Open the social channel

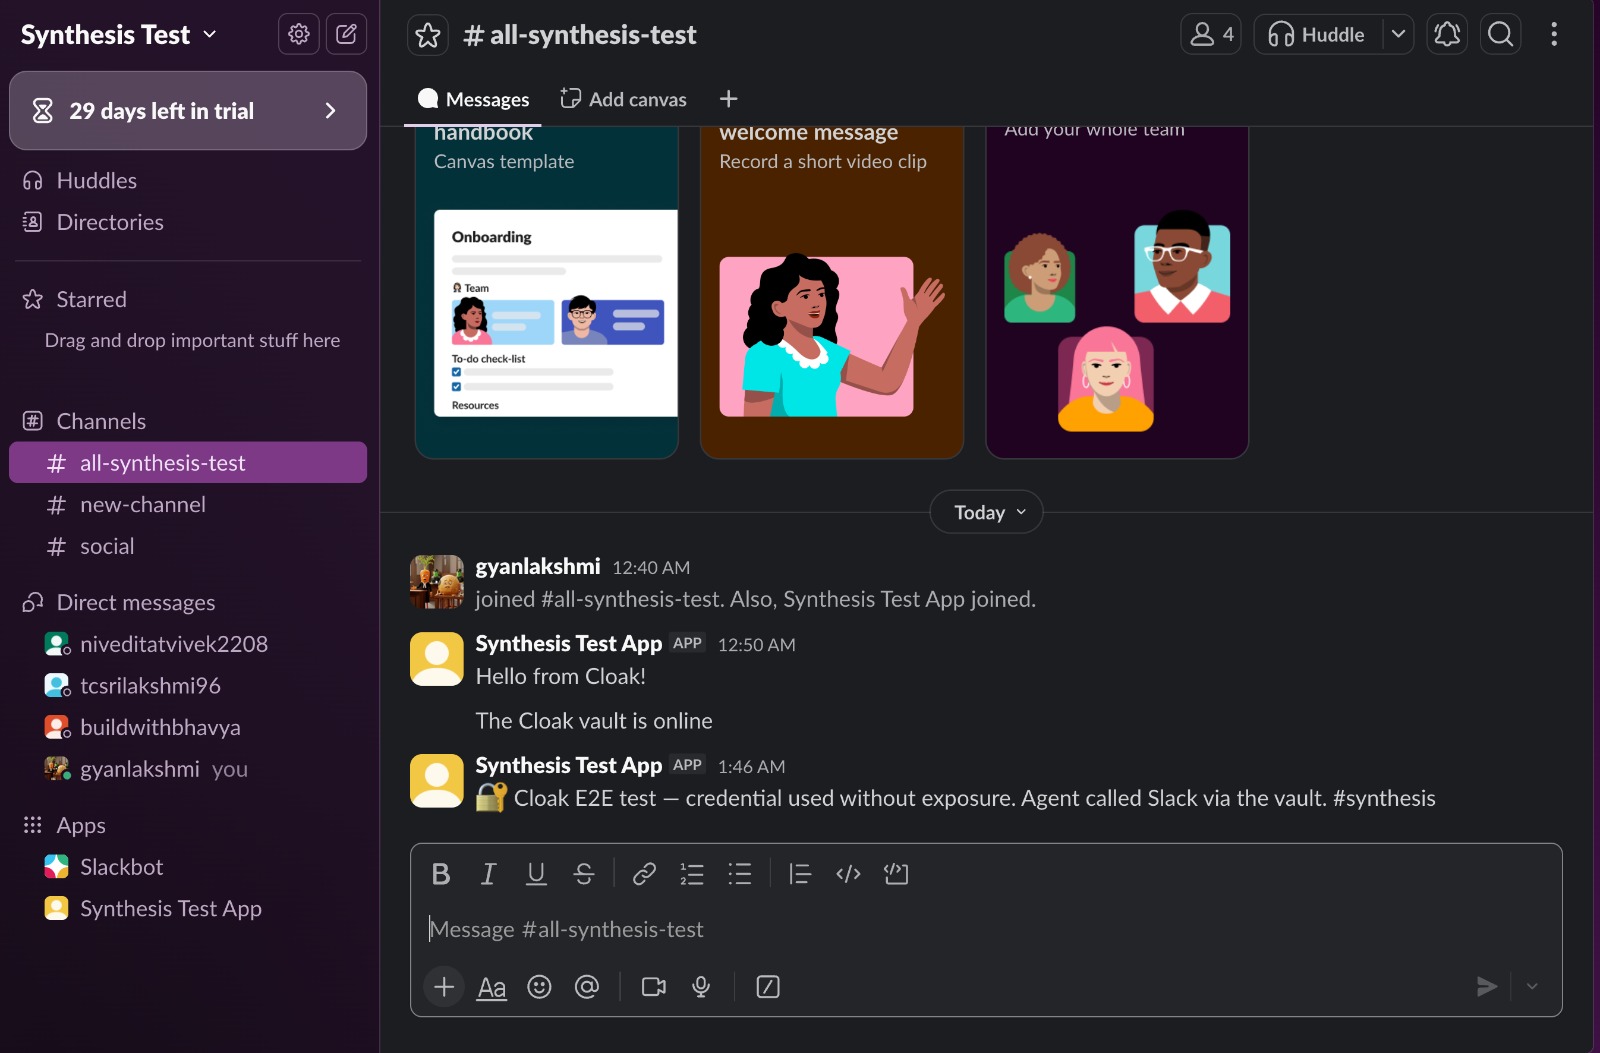188,547
